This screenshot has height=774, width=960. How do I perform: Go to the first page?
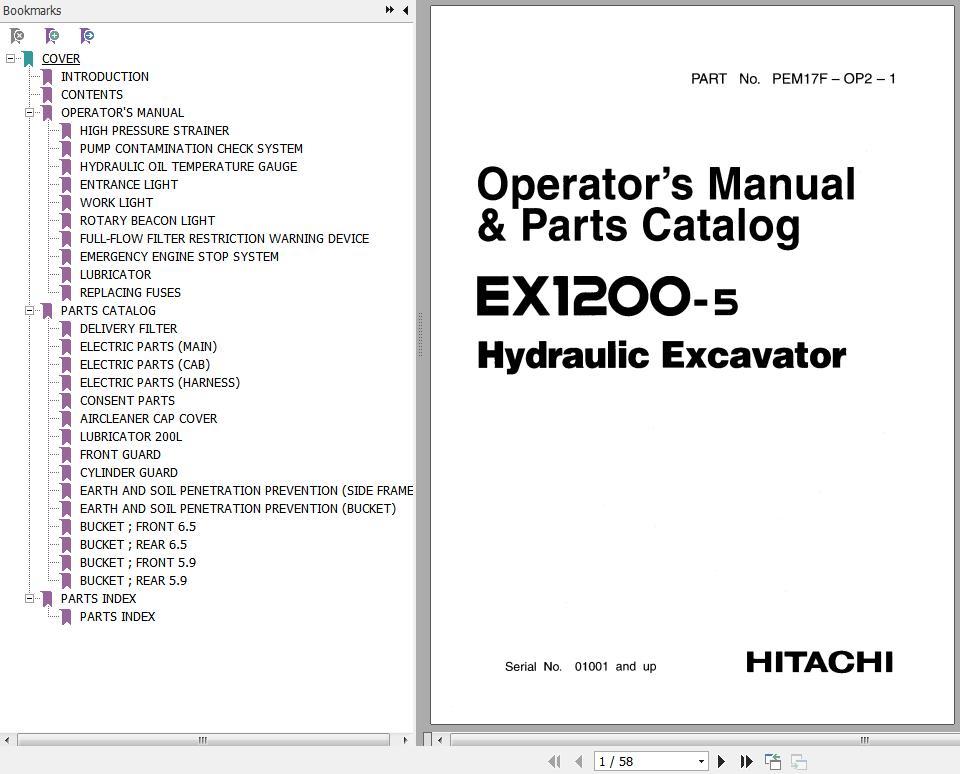pyautogui.click(x=555, y=761)
